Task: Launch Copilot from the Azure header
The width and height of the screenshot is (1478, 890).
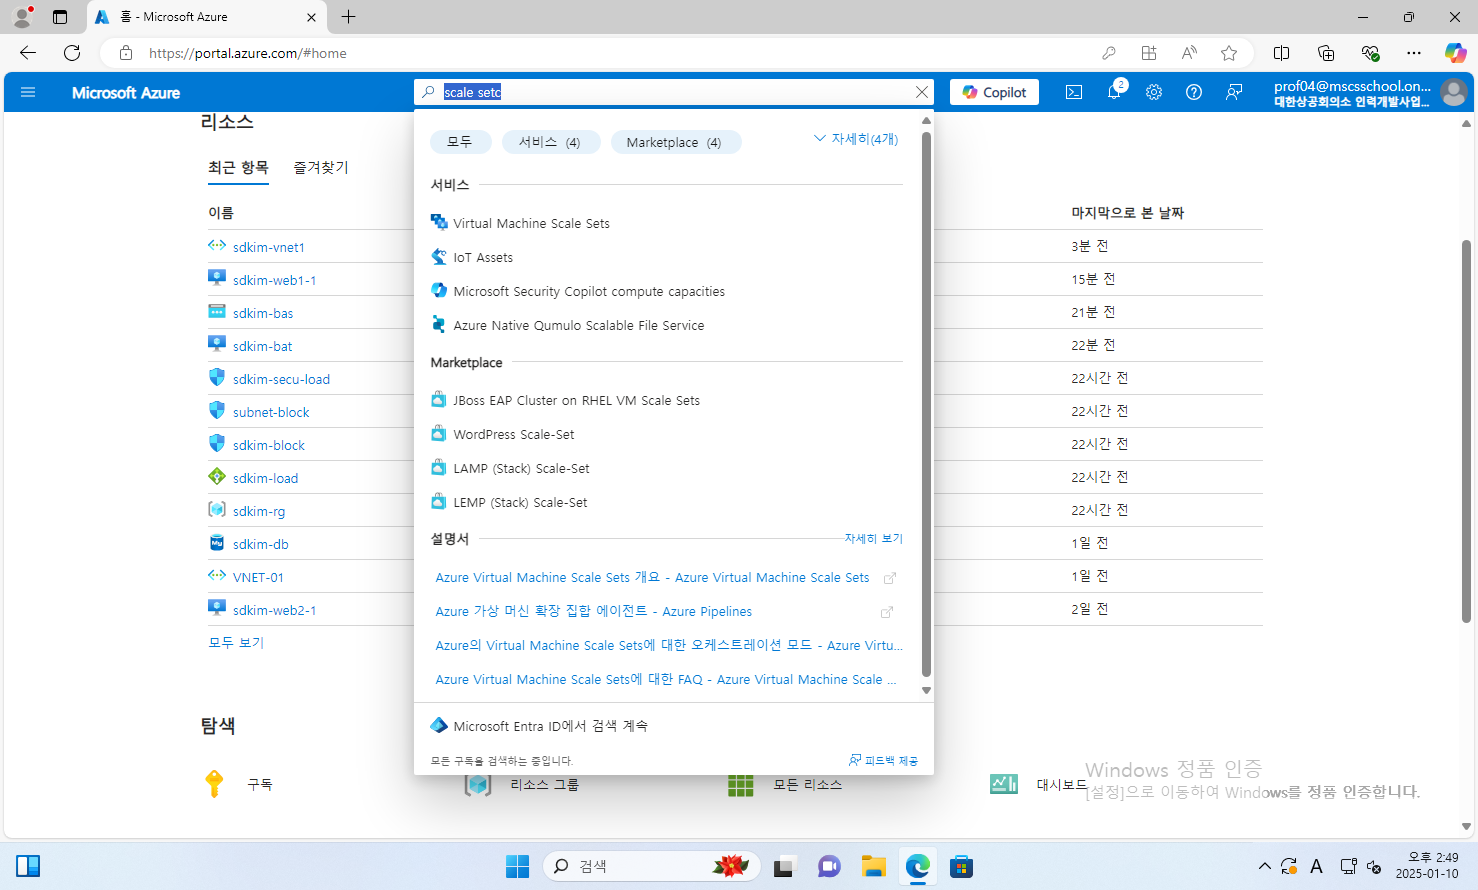Action: (x=995, y=92)
